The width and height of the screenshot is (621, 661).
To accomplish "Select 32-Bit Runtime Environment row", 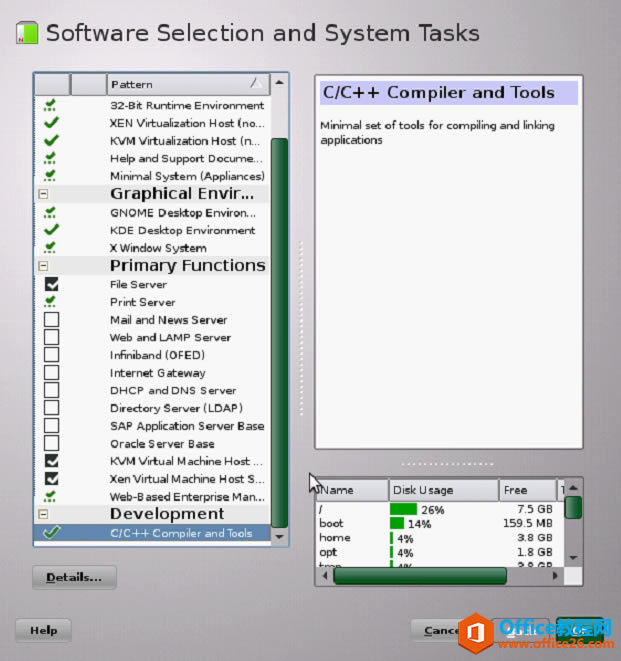I will pos(152,105).
